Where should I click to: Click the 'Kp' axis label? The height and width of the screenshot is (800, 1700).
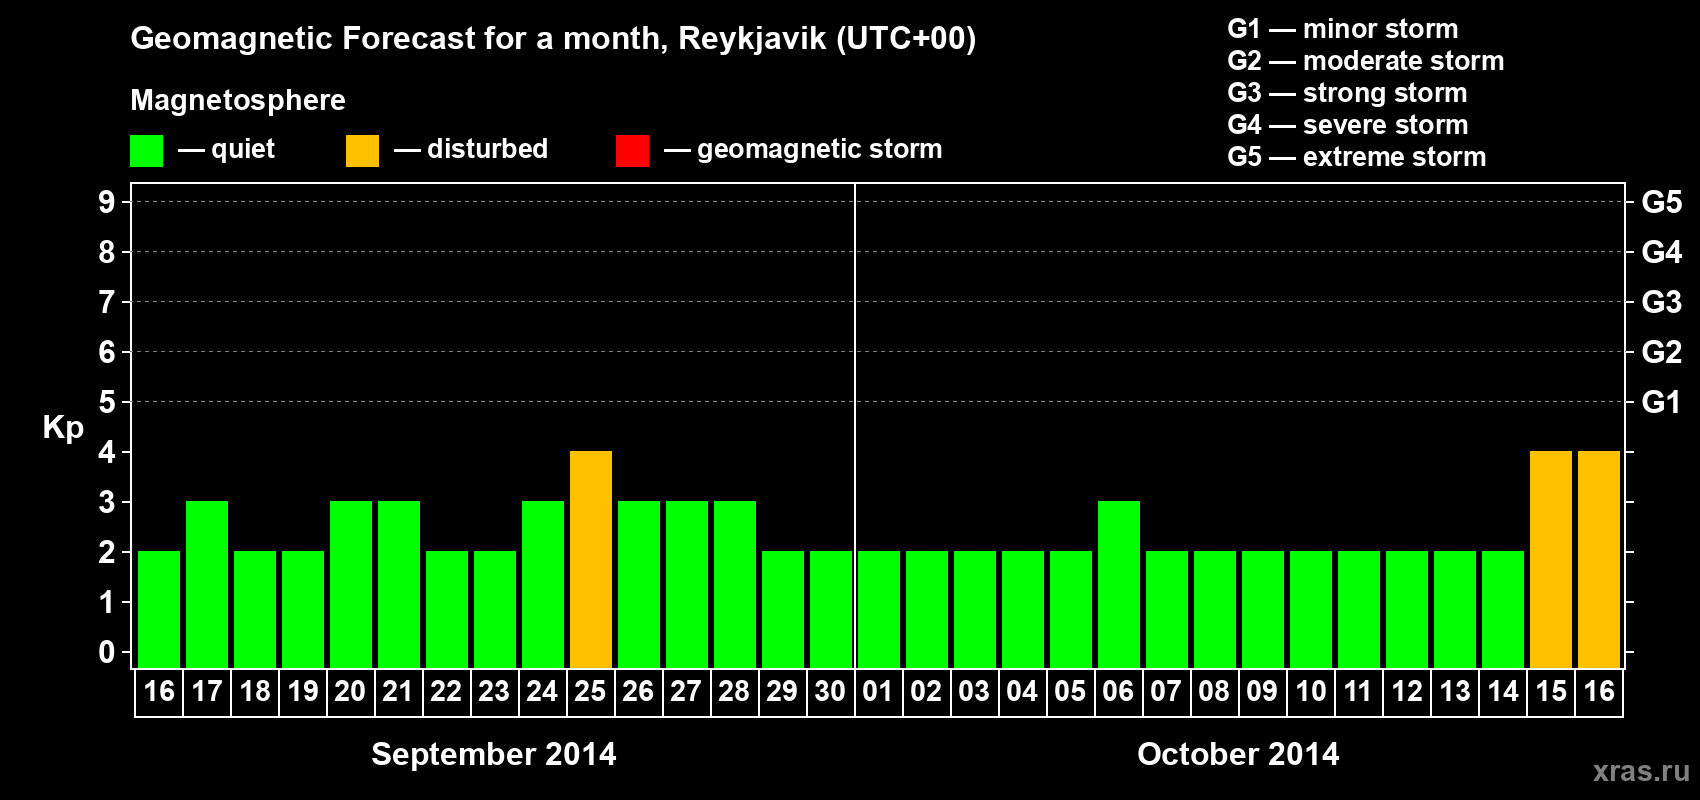[63, 428]
